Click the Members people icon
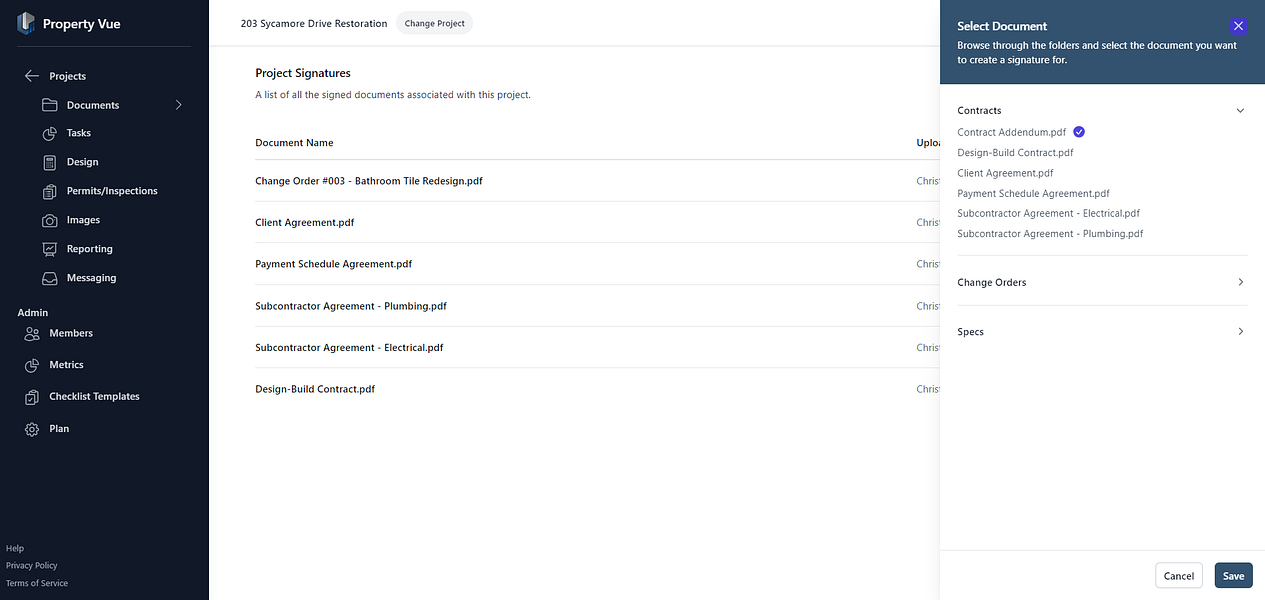1265x600 pixels. pos(32,333)
